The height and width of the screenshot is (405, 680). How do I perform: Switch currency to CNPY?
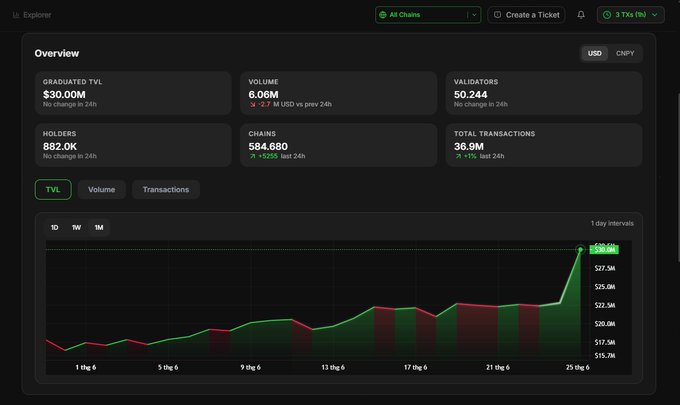[625, 53]
